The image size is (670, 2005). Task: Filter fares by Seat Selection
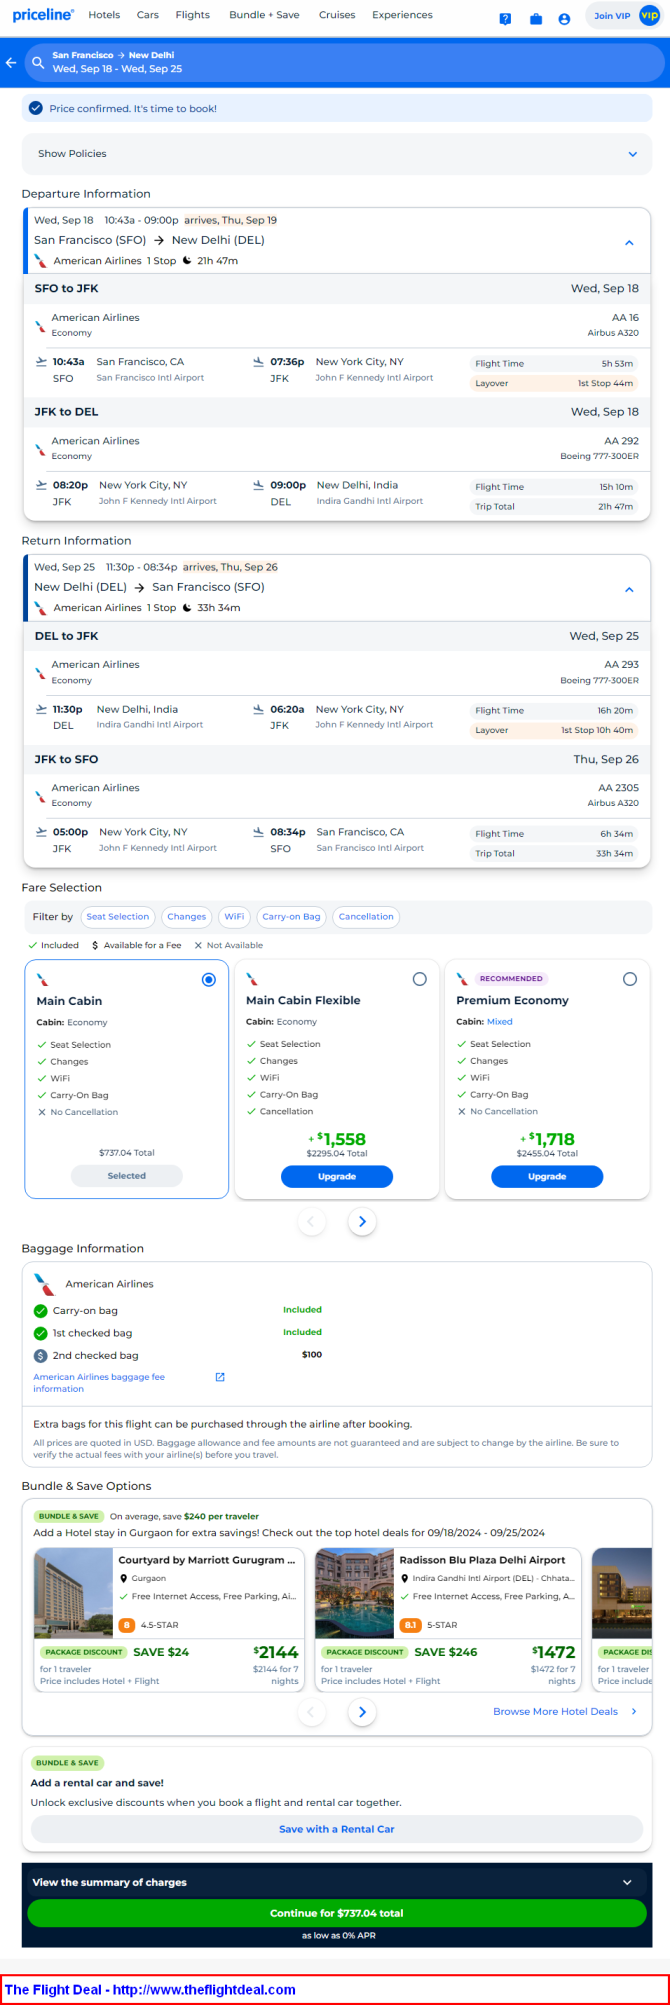click(x=117, y=916)
